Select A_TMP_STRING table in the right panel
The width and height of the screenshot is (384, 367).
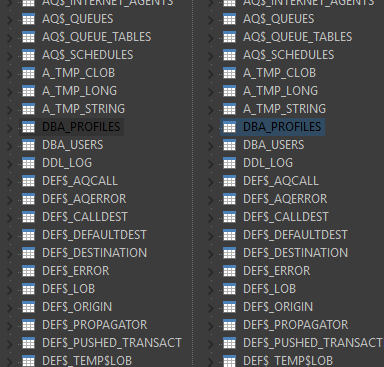[x=284, y=109]
